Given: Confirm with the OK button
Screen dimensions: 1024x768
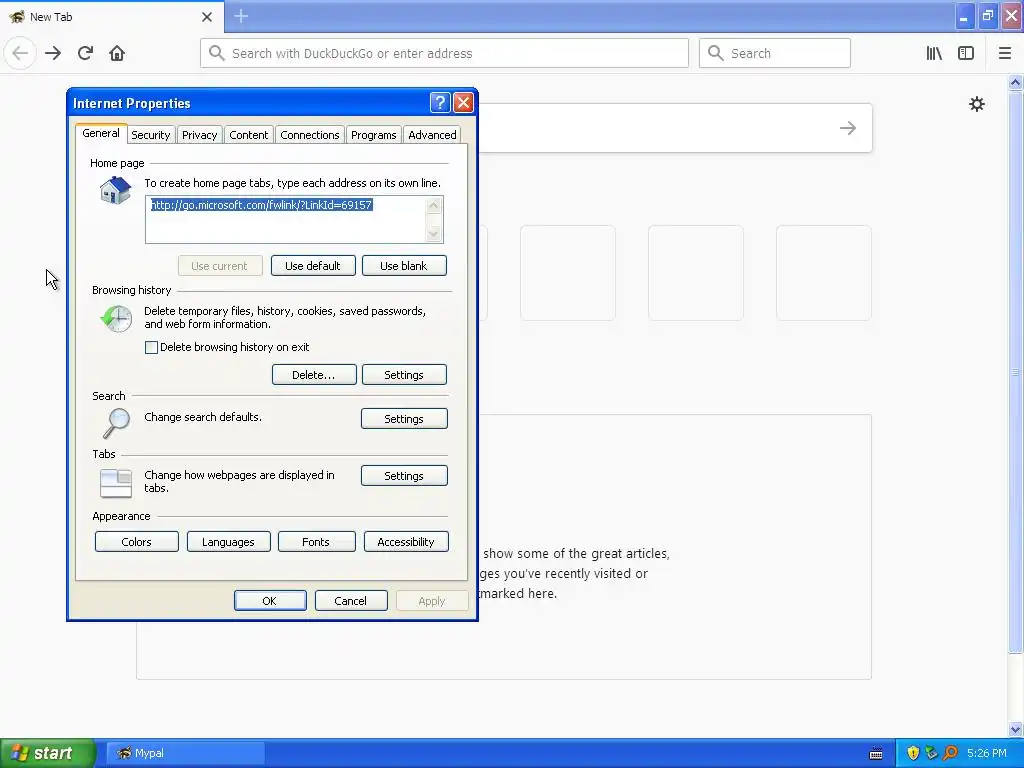Looking at the screenshot, I should pos(270,601).
